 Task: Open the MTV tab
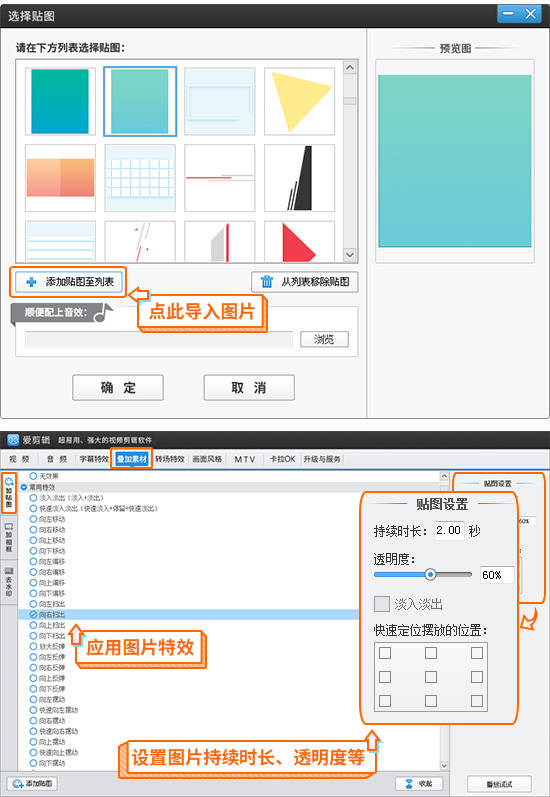click(x=245, y=459)
